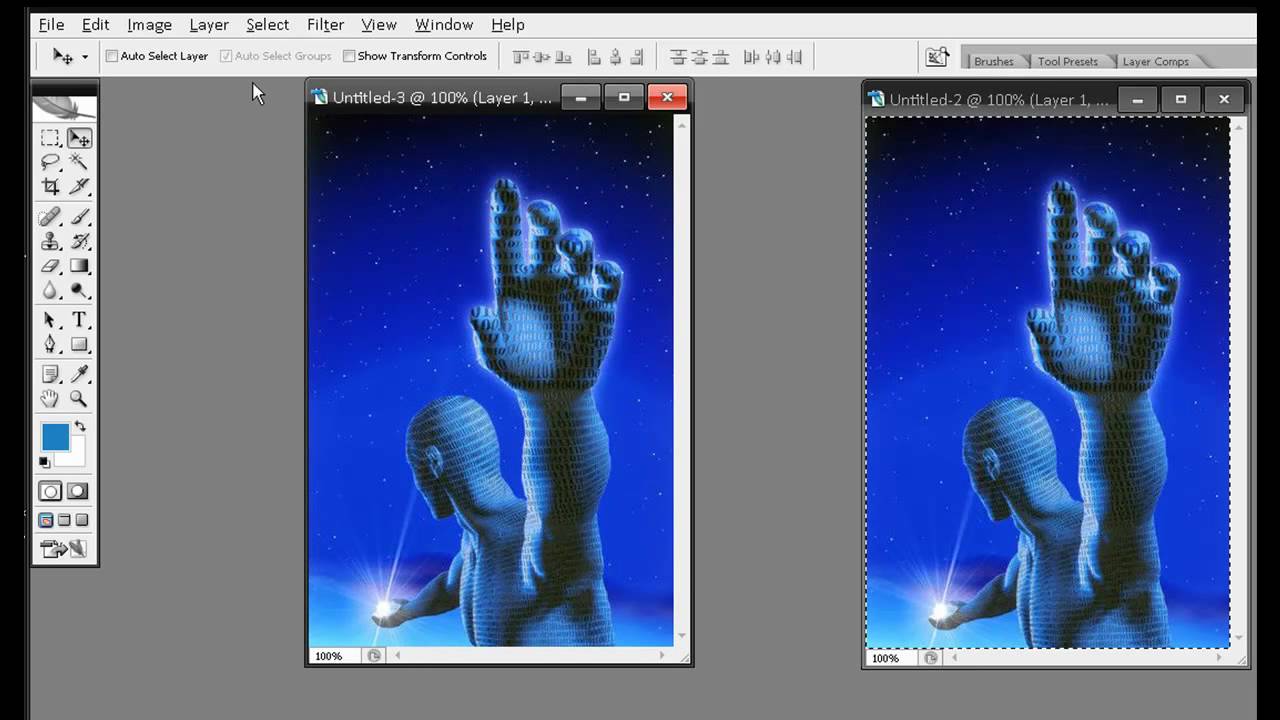1280x720 pixels.
Task: Open the File menu
Action: pyautogui.click(x=51, y=24)
